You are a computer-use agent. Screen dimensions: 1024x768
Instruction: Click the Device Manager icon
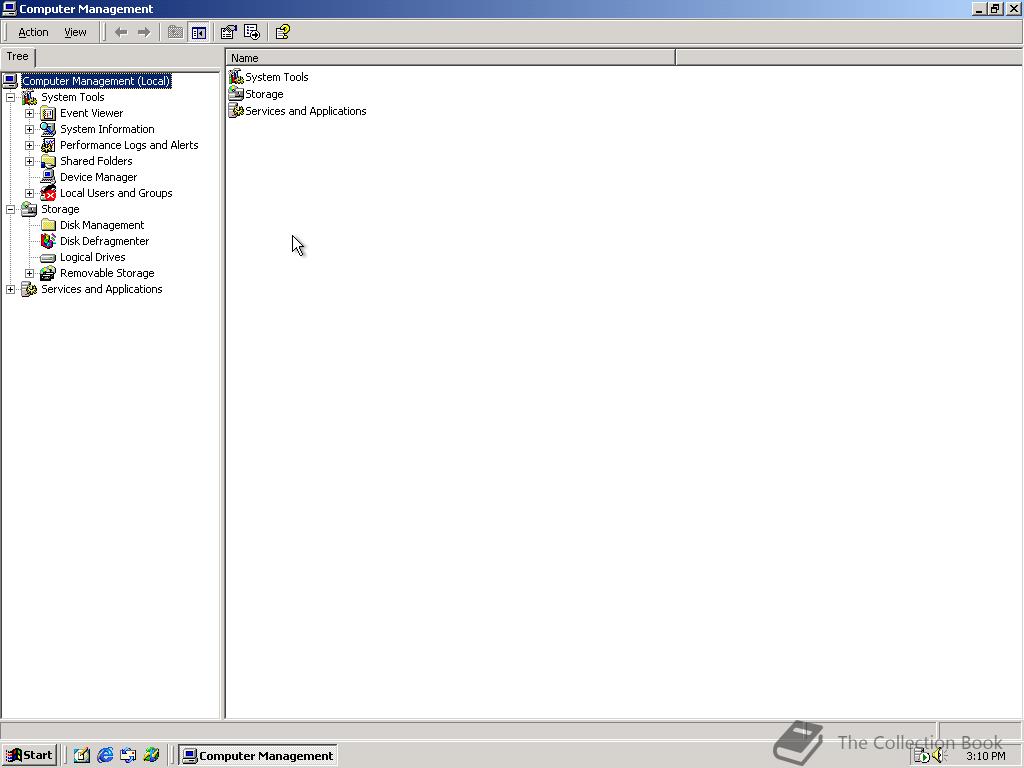48,177
